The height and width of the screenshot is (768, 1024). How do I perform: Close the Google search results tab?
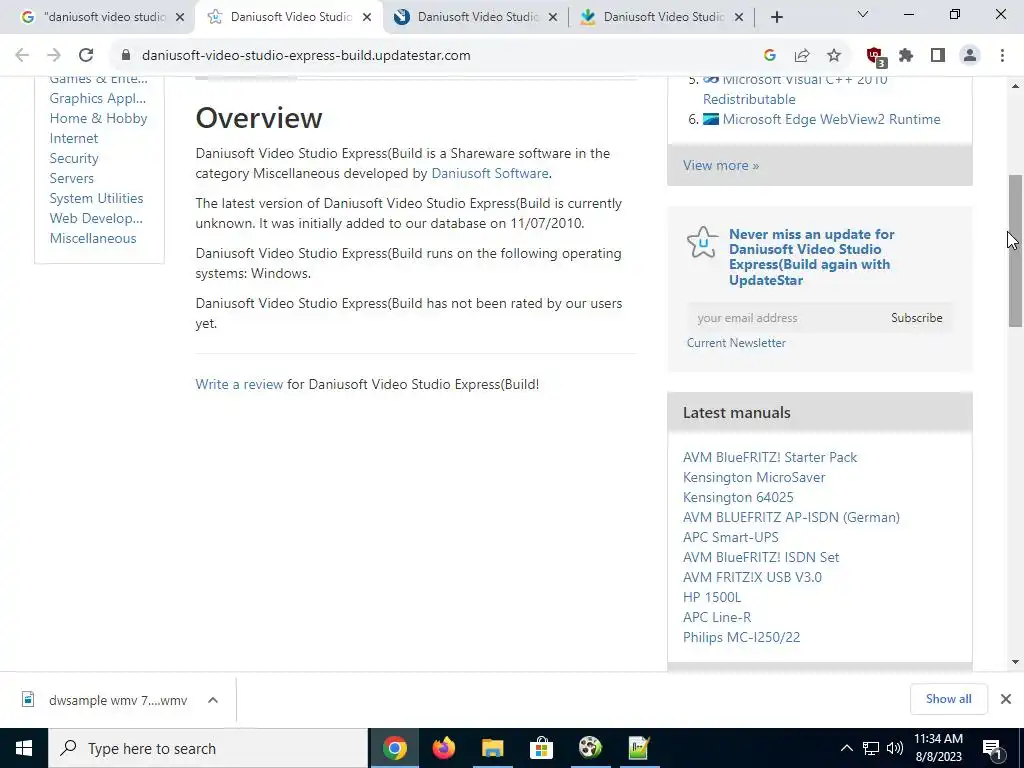pyautogui.click(x=180, y=18)
